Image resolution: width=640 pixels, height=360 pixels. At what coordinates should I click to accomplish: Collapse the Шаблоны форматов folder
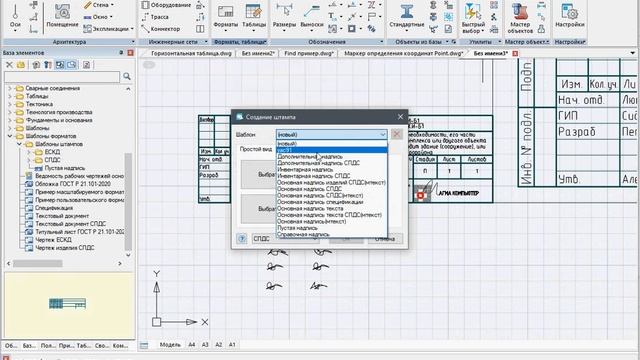[10, 136]
